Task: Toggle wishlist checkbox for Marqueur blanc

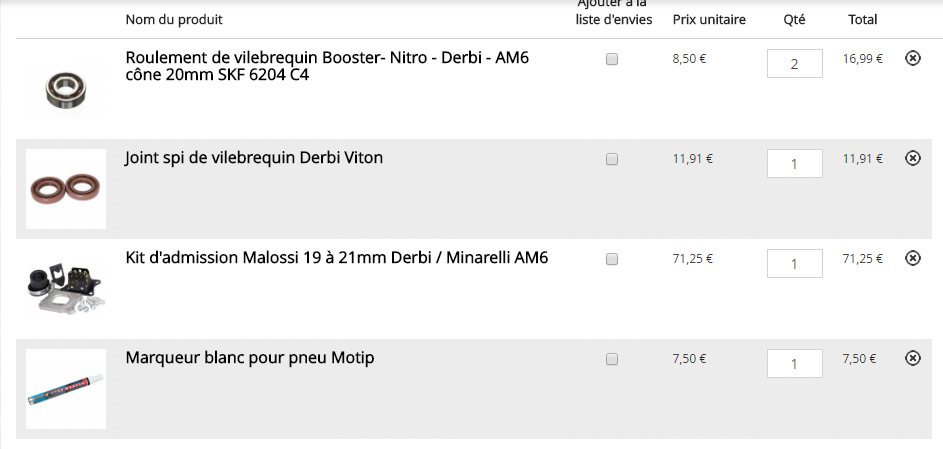Action: (x=612, y=359)
